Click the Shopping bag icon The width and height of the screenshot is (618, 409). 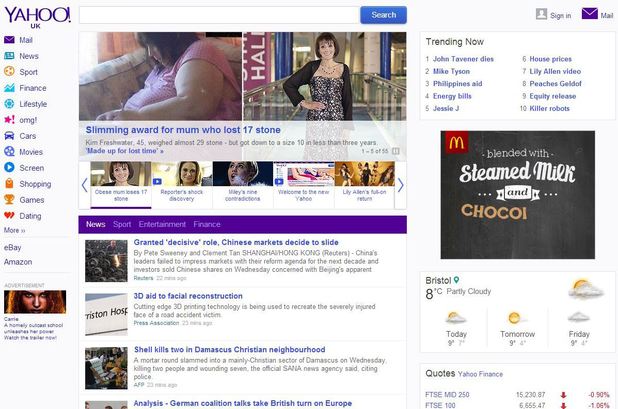pos(9,184)
